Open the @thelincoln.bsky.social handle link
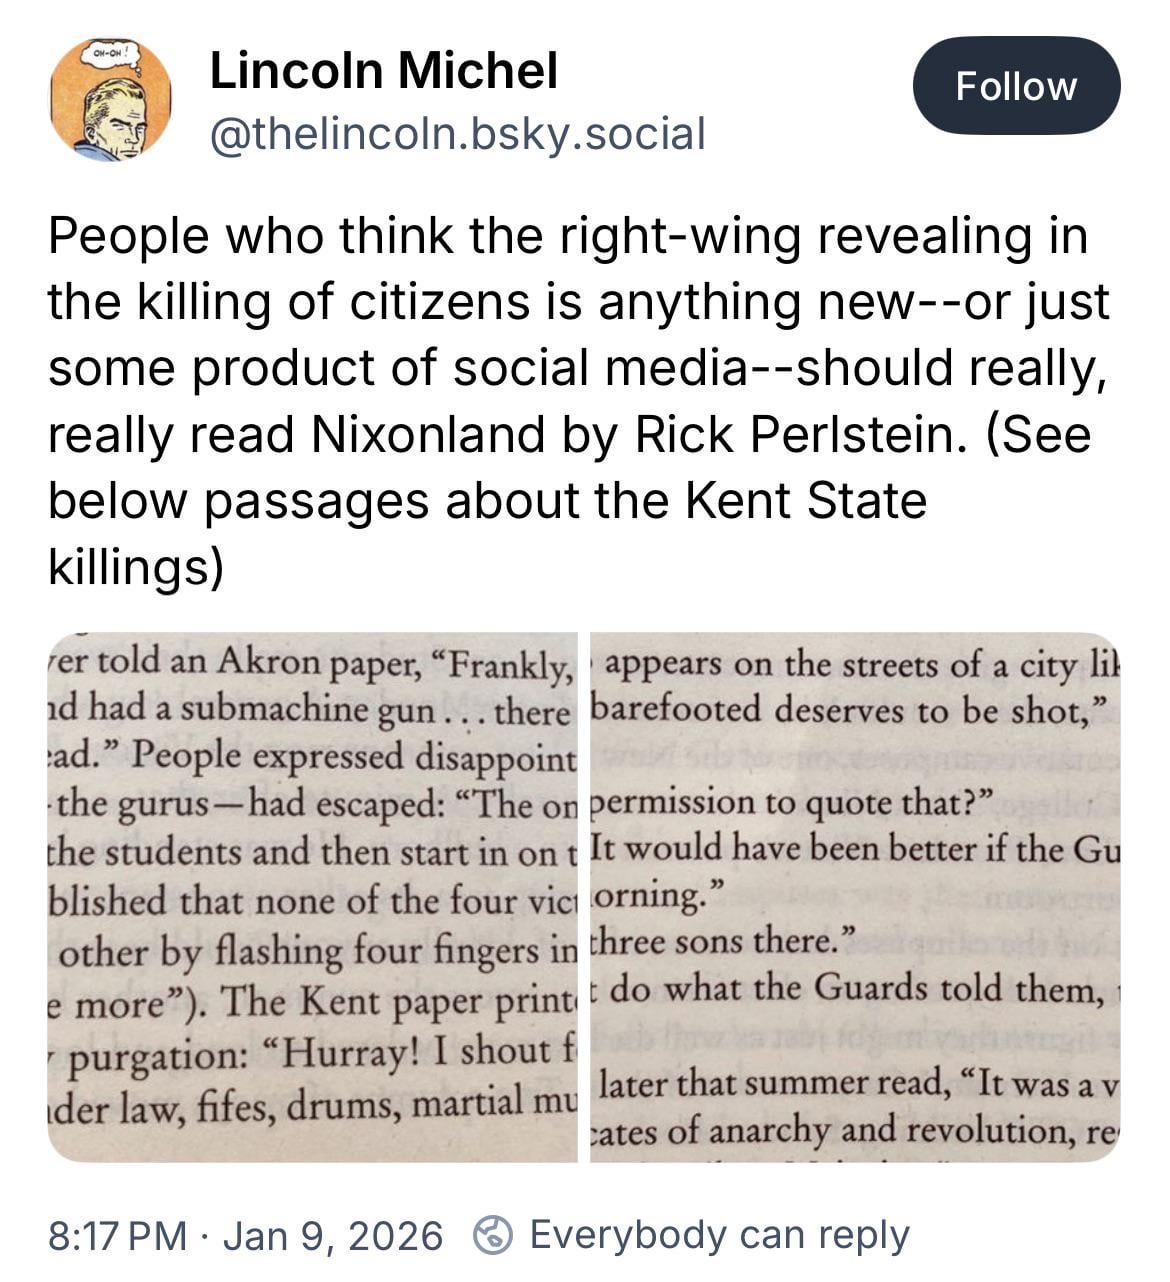 (457, 134)
